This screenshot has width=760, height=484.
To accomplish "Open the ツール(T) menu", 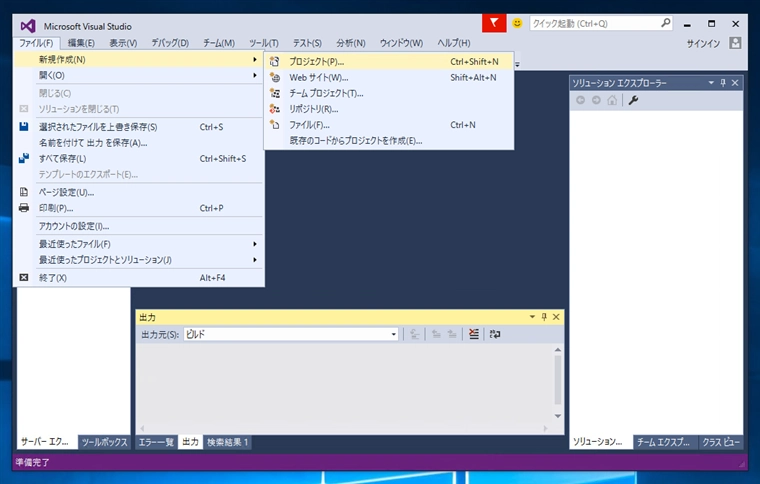I will (264, 43).
